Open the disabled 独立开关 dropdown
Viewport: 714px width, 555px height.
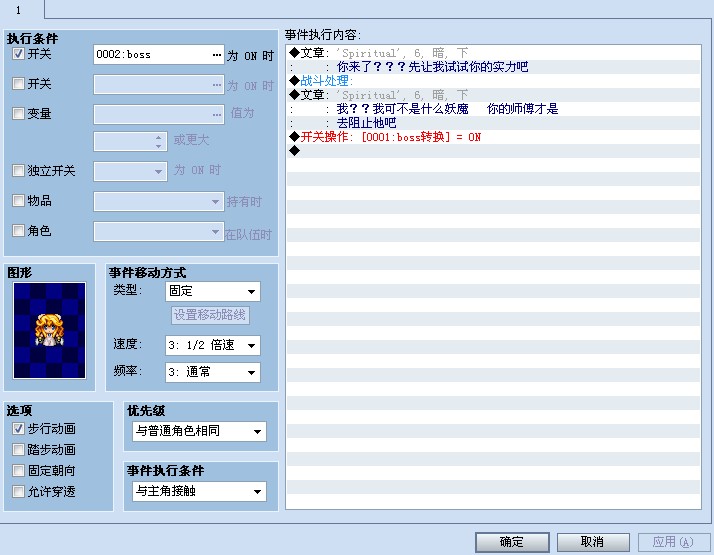[x=130, y=171]
